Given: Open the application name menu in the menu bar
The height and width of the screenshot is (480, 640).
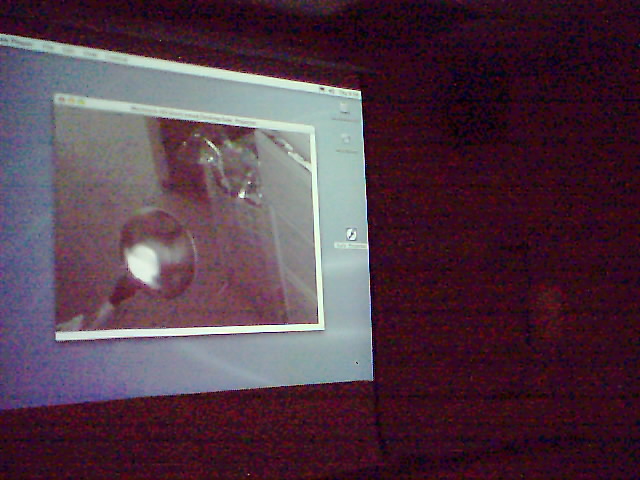Looking at the screenshot, I should pos(18,42).
